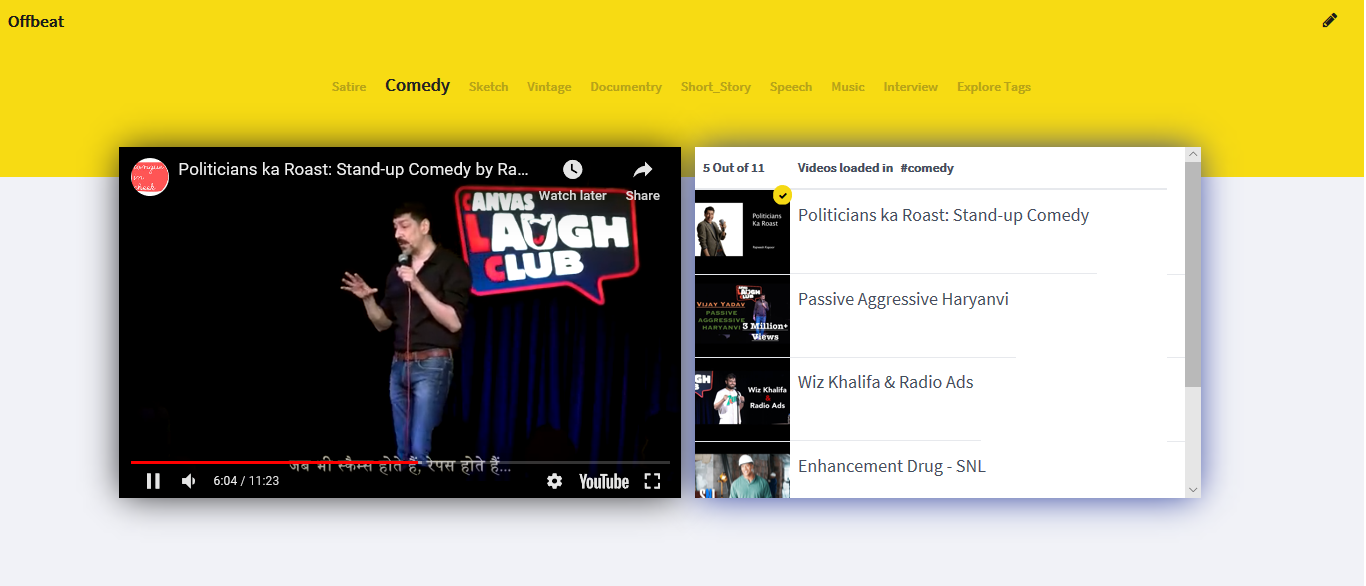Open the video title link in the player
Viewport: 1366px width, 586px height.
click(x=354, y=169)
